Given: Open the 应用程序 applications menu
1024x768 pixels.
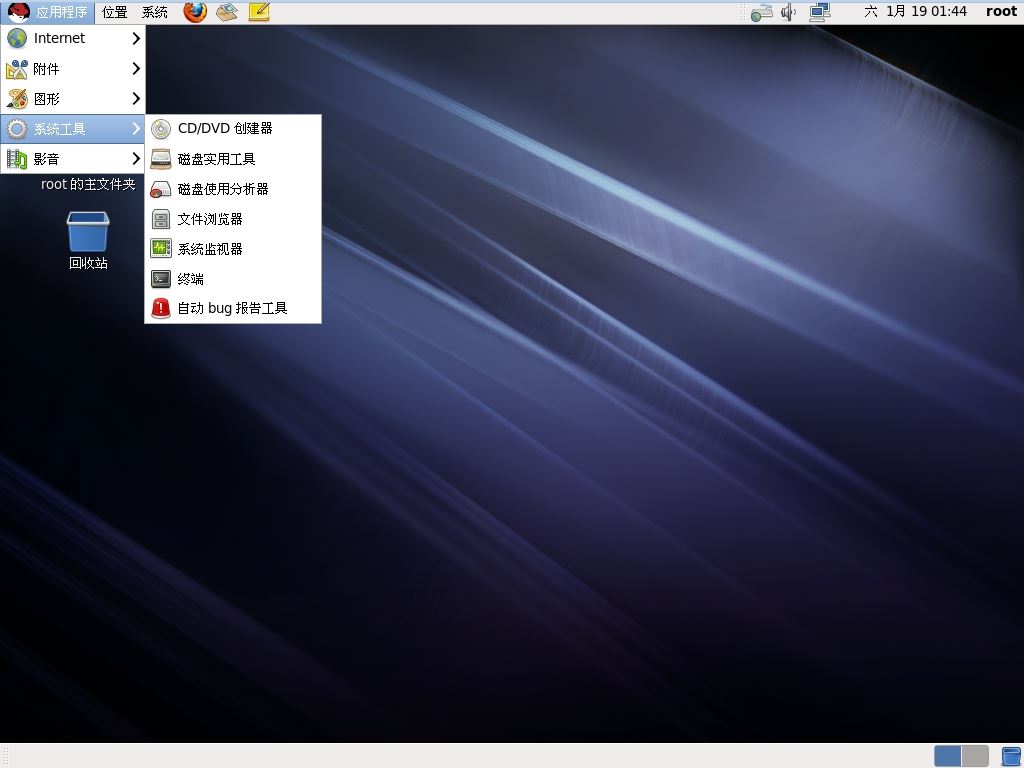Looking at the screenshot, I should tap(48, 12).
